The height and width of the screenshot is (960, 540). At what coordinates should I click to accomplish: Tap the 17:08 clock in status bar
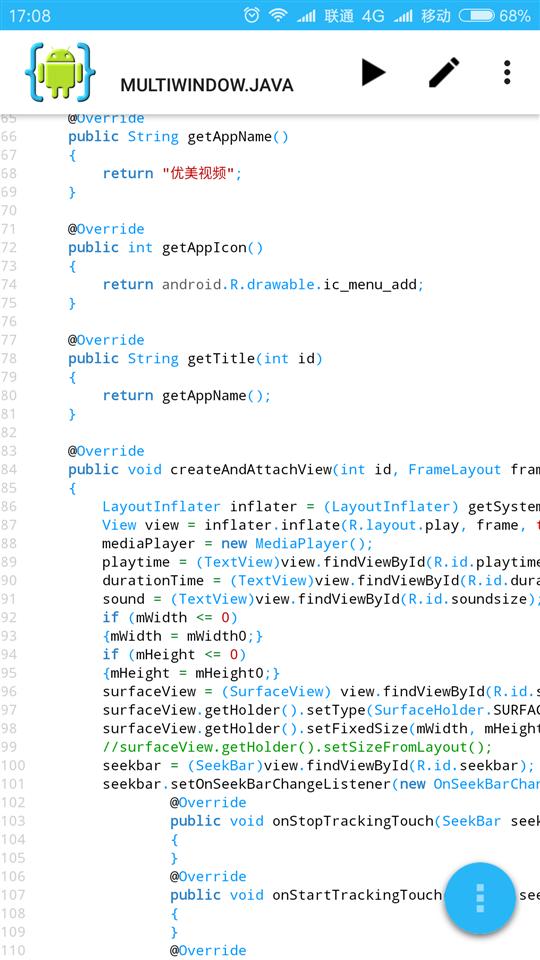click(29, 15)
